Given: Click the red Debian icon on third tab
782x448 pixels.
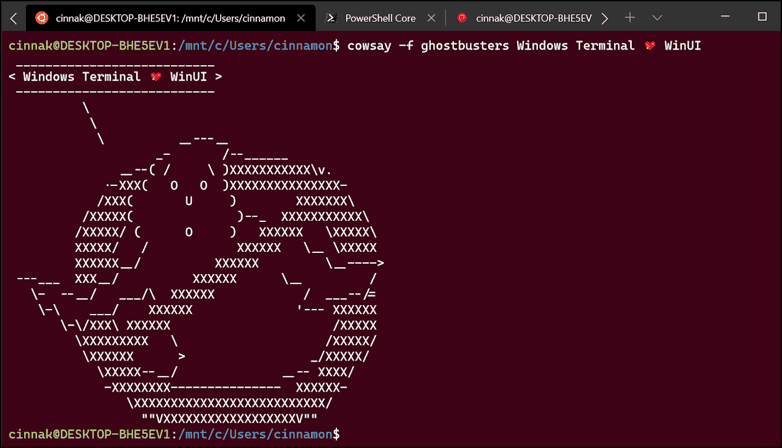Looking at the screenshot, I should tap(462, 18).
